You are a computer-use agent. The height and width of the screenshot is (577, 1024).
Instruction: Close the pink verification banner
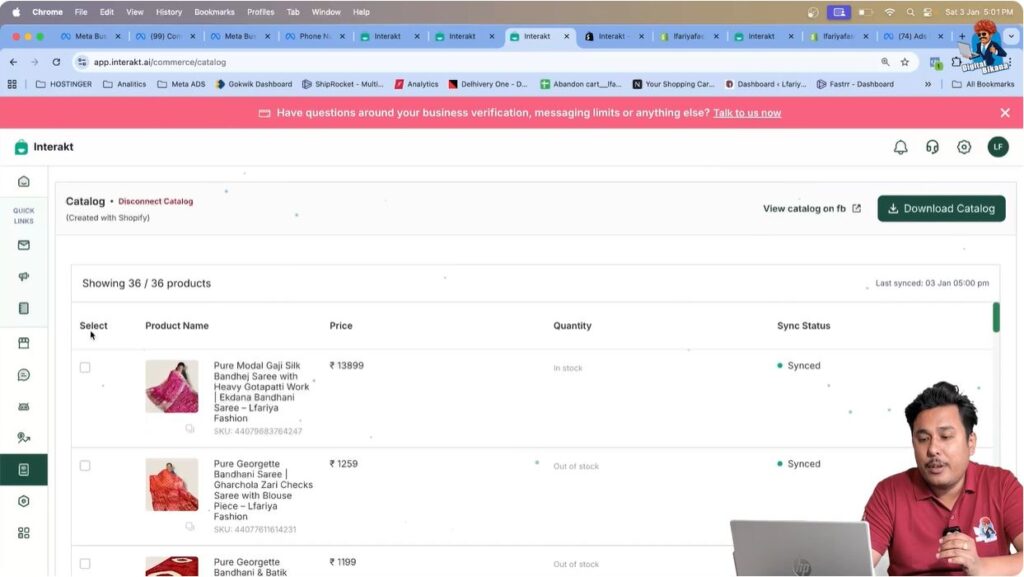click(1005, 113)
